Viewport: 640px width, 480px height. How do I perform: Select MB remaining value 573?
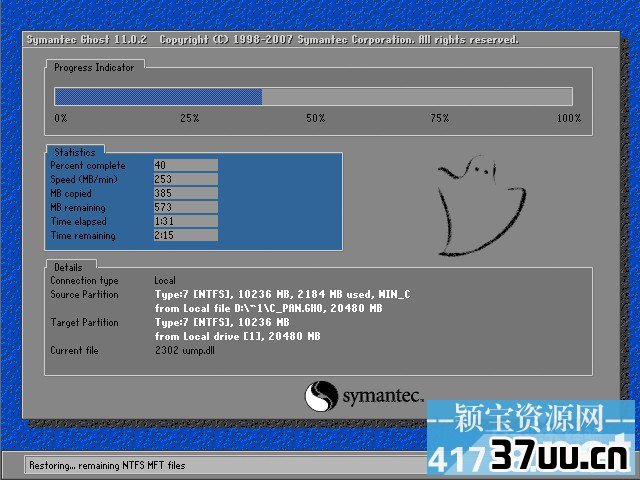pyautogui.click(x=186, y=207)
